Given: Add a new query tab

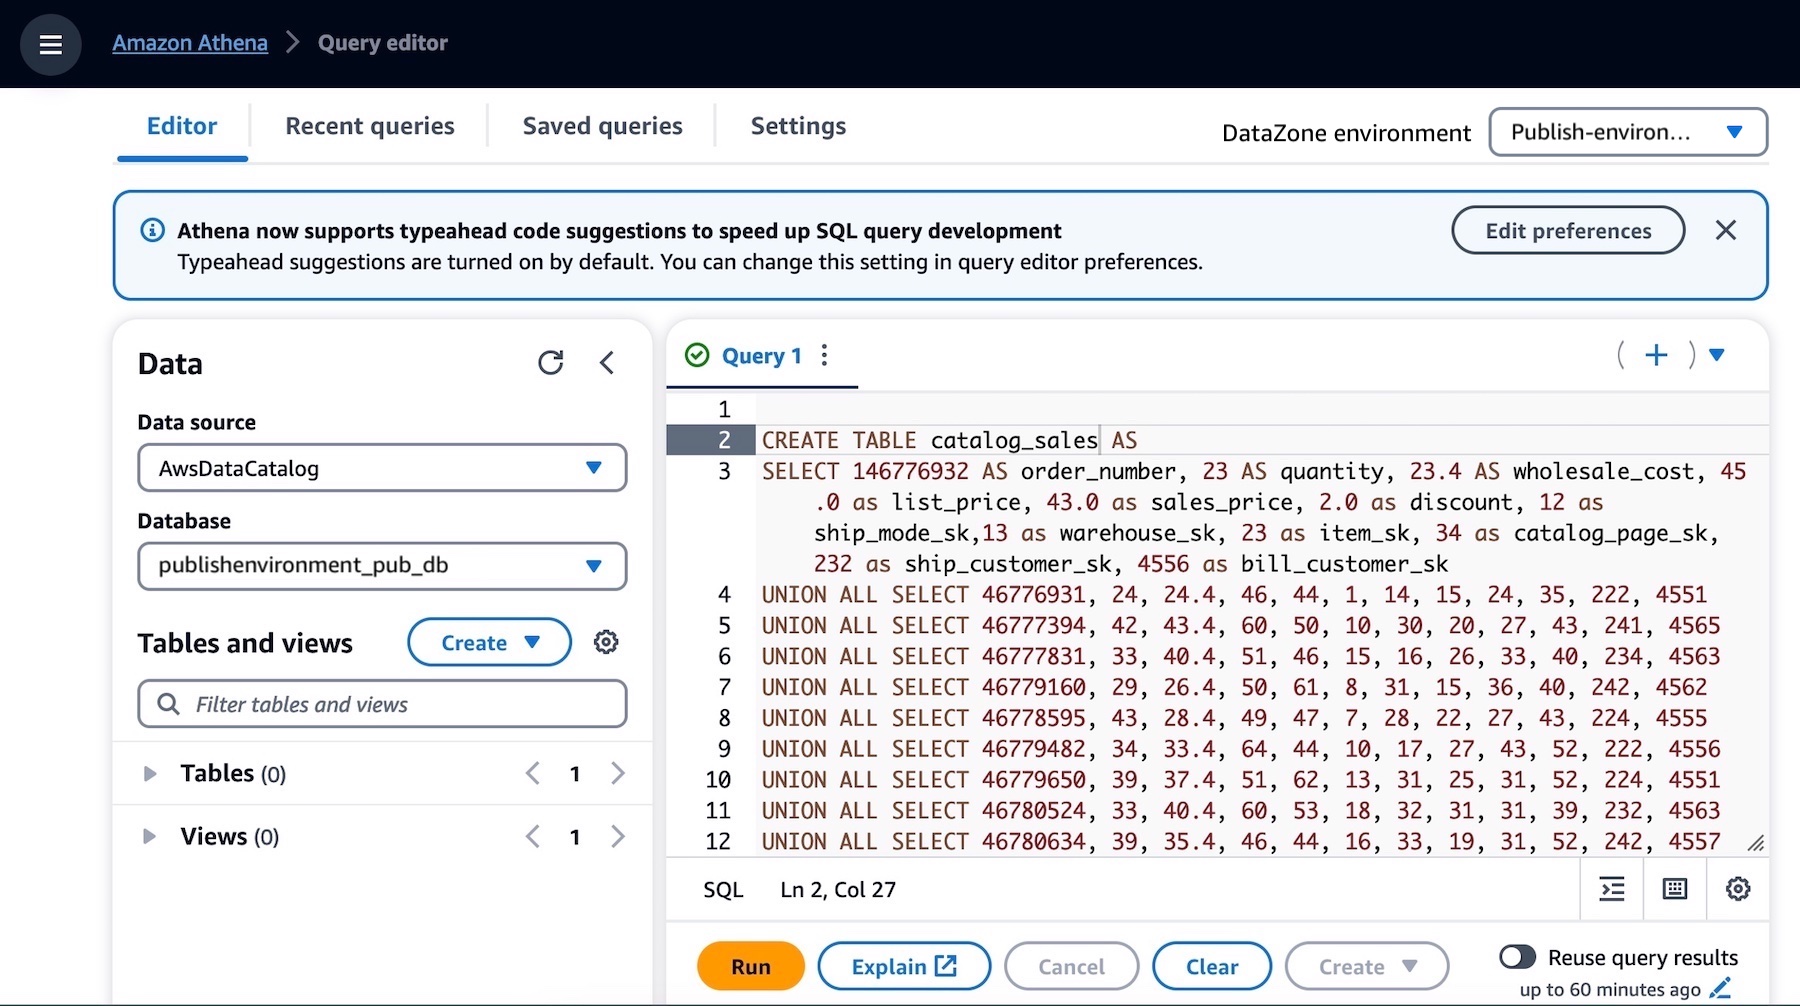Looking at the screenshot, I should tap(1656, 355).
